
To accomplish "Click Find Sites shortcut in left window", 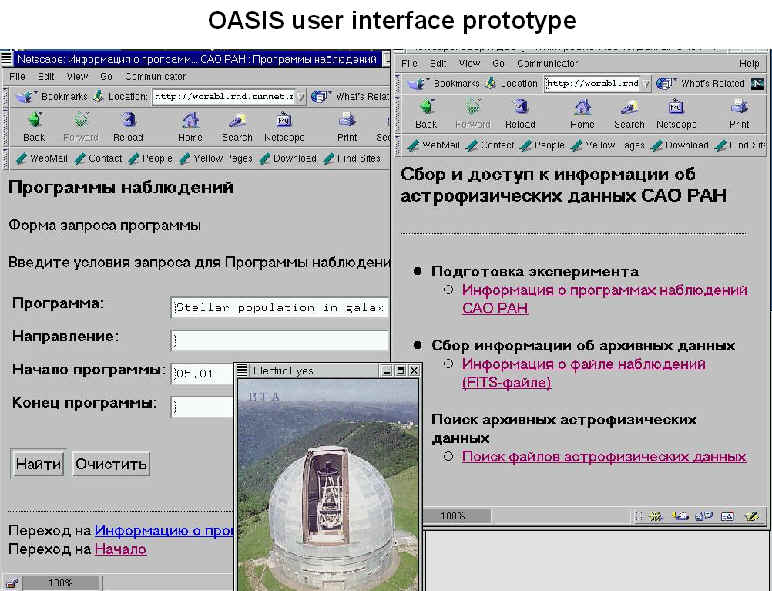I will (353, 159).
